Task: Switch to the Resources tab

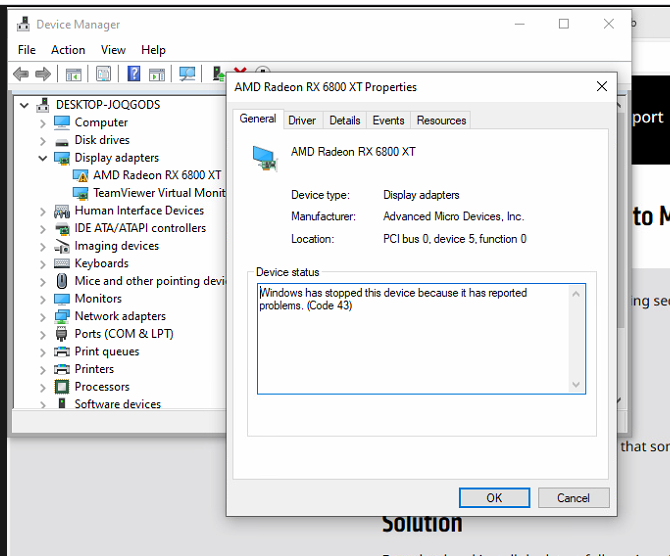Action: [x=441, y=121]
